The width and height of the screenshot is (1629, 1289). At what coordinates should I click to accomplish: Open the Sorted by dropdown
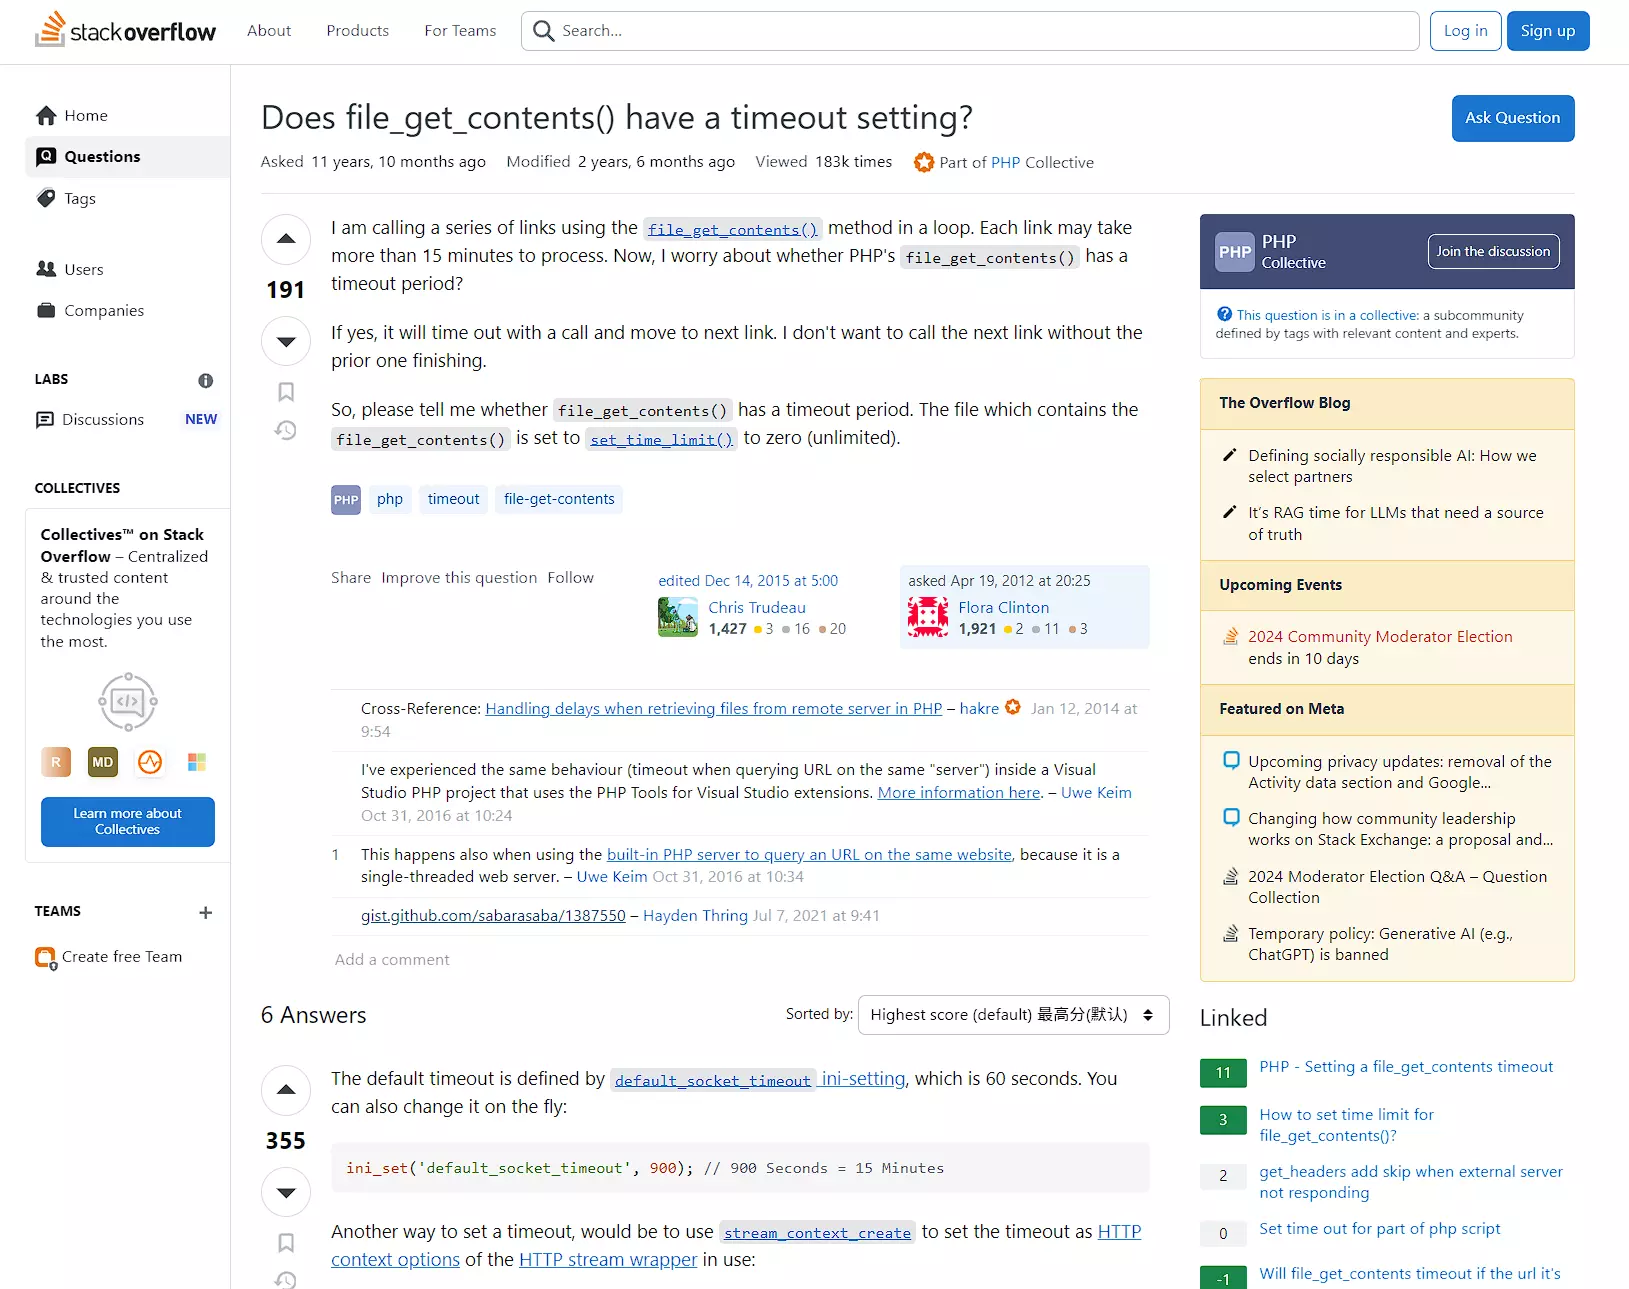(x=1013, y=1015)
